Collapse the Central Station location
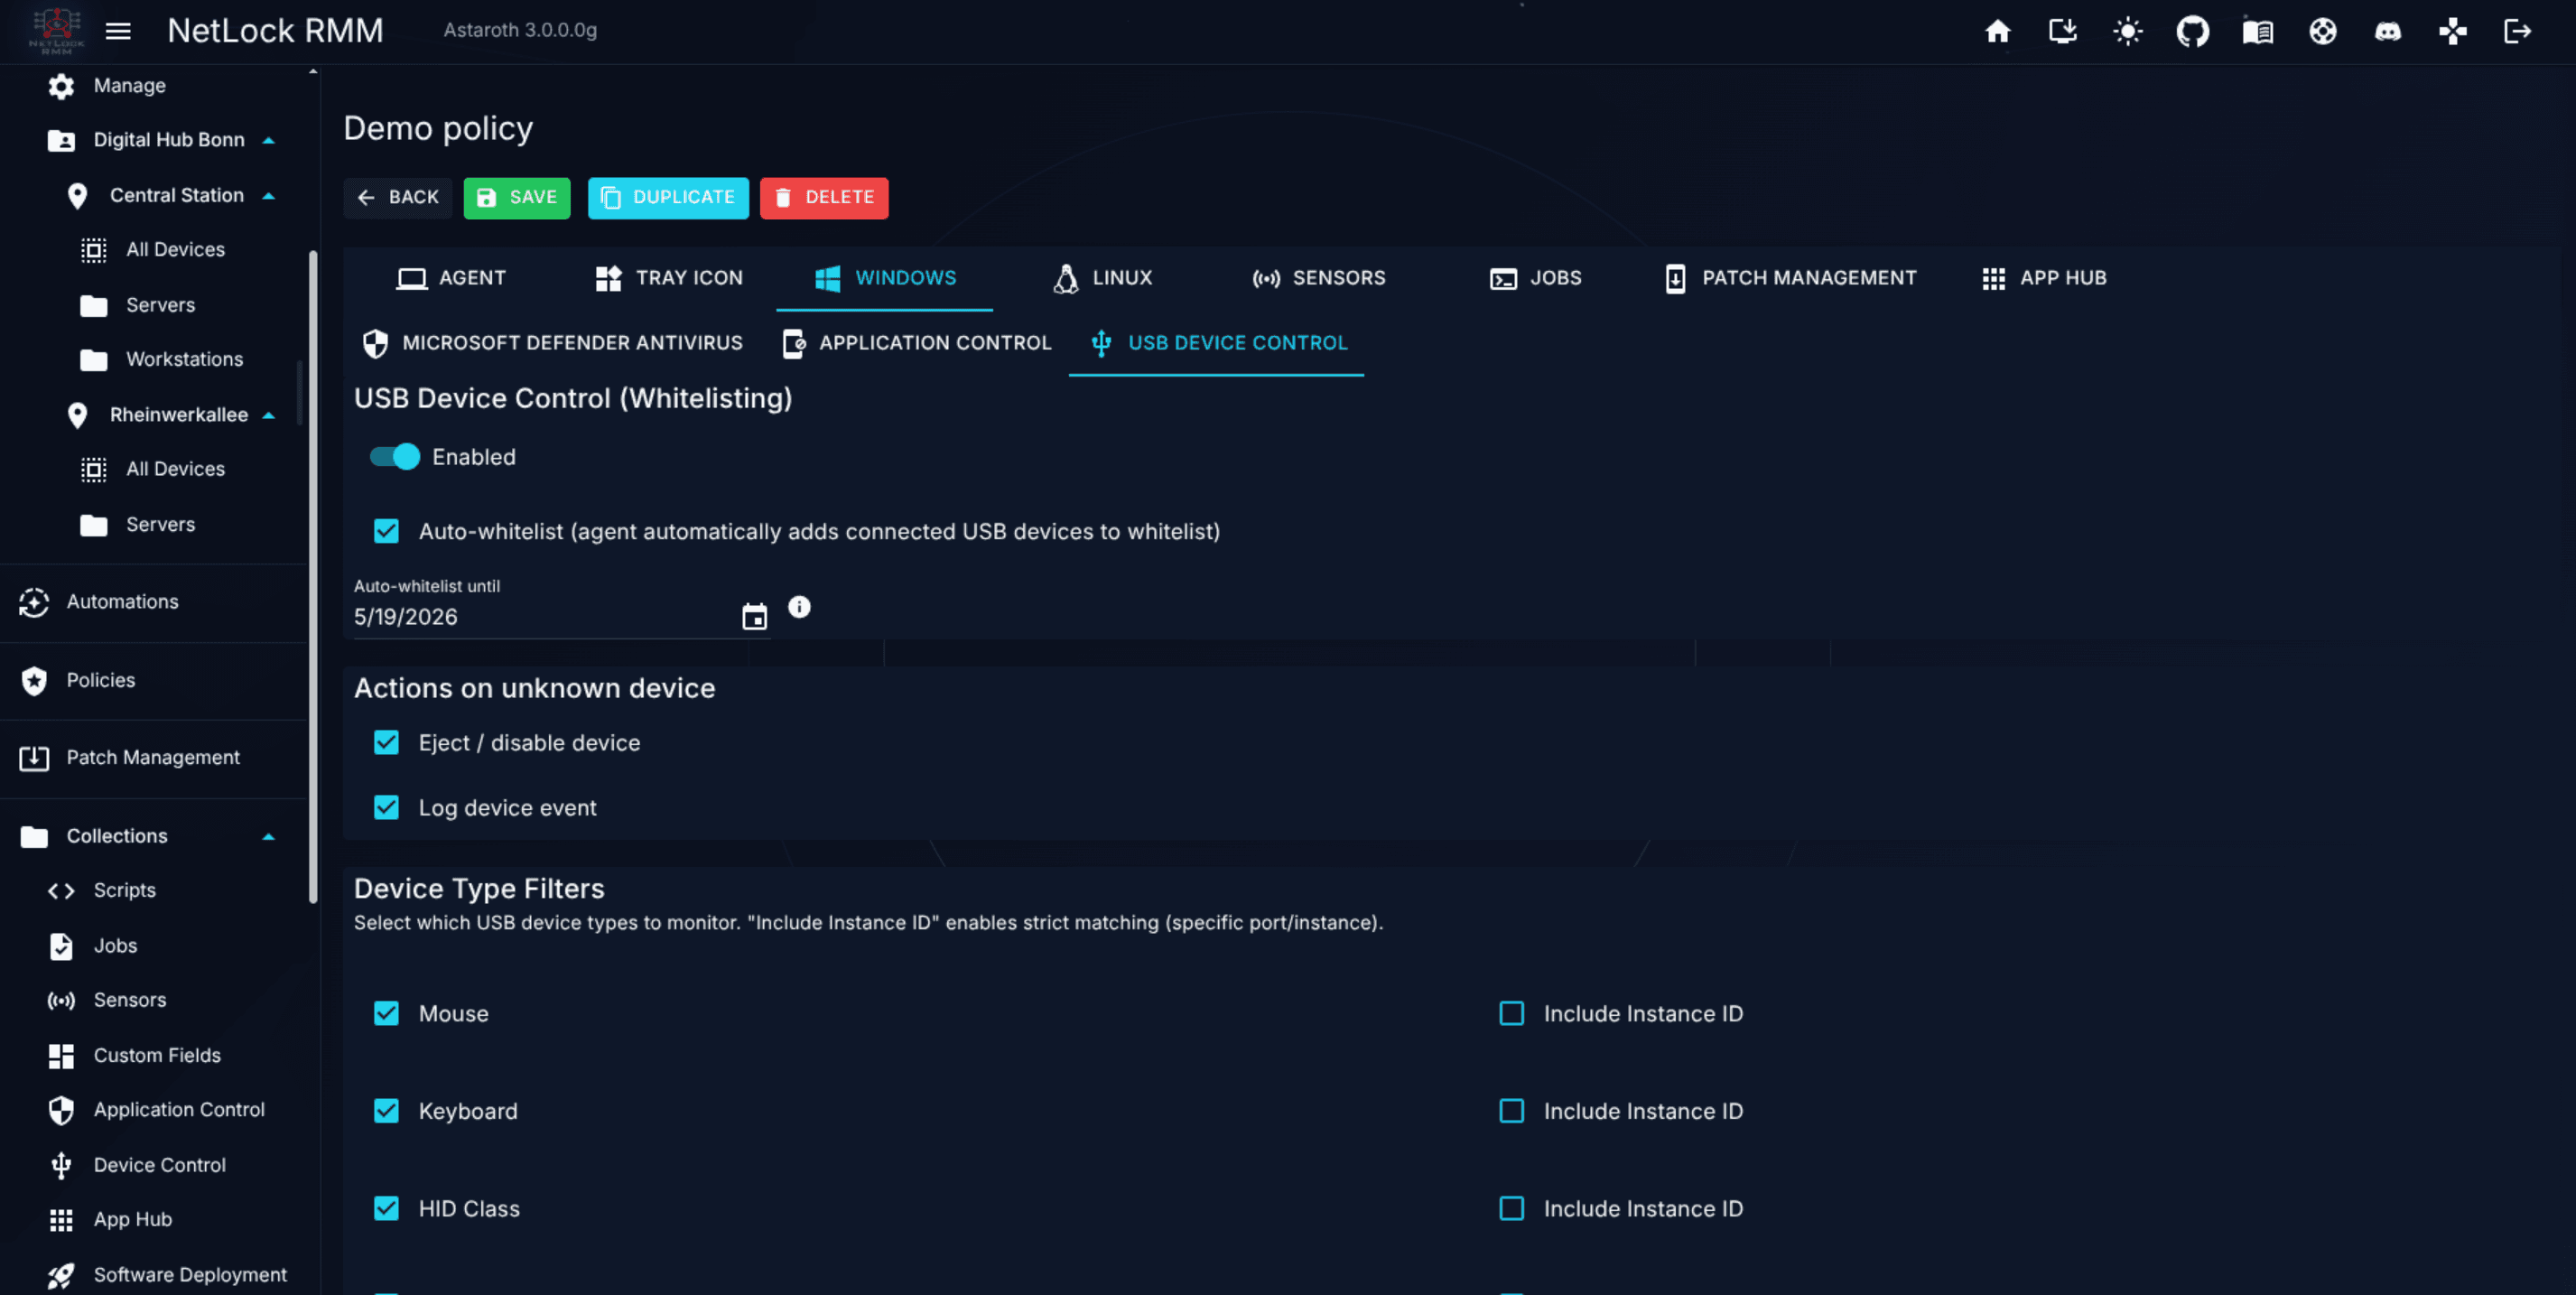Screen dimensions: 2576x1295 (268, 195)
